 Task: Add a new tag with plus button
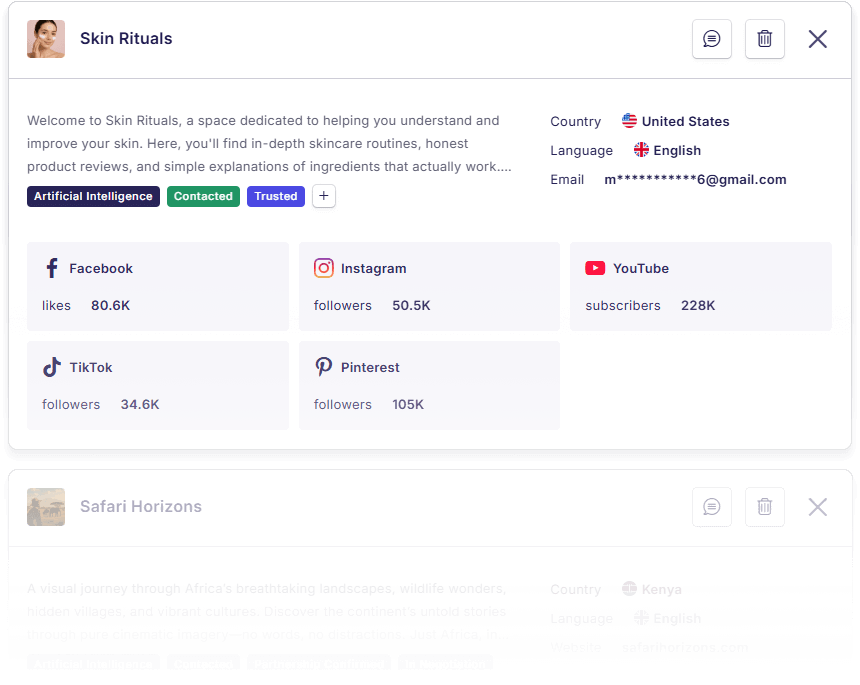tap(323, 196)
